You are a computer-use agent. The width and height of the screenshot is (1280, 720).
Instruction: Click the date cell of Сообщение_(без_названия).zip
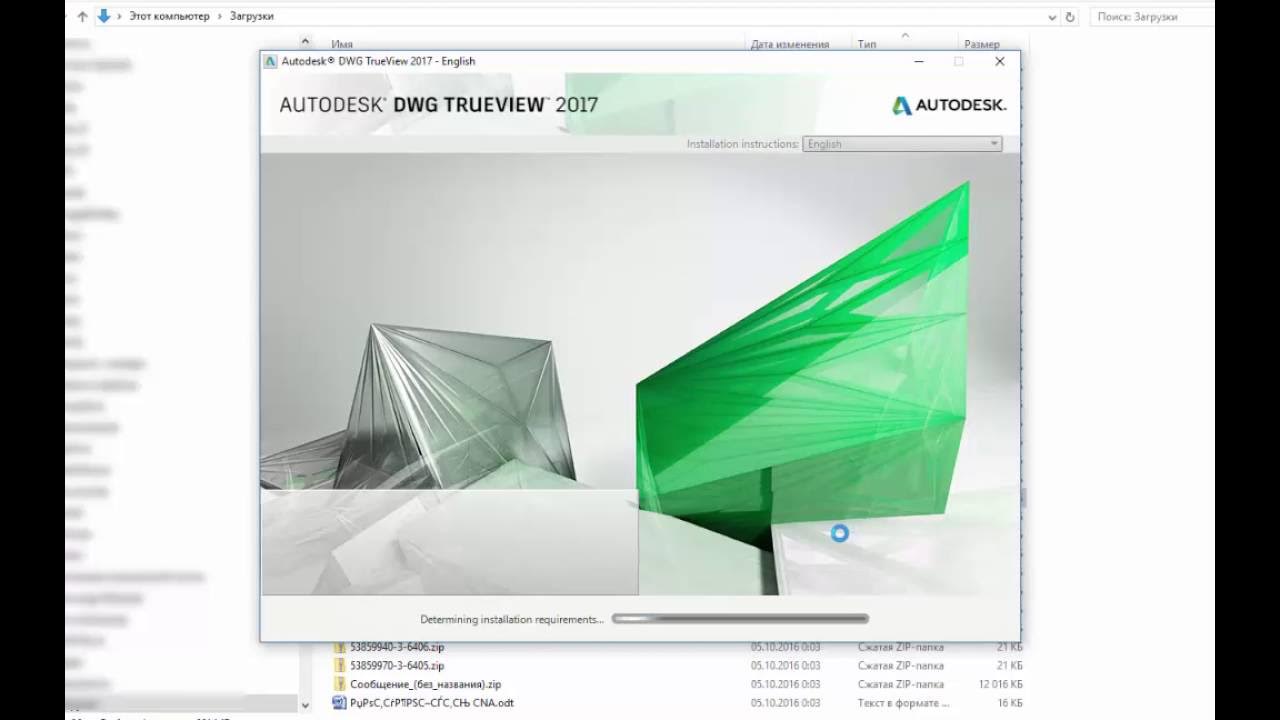coord(785,684)
